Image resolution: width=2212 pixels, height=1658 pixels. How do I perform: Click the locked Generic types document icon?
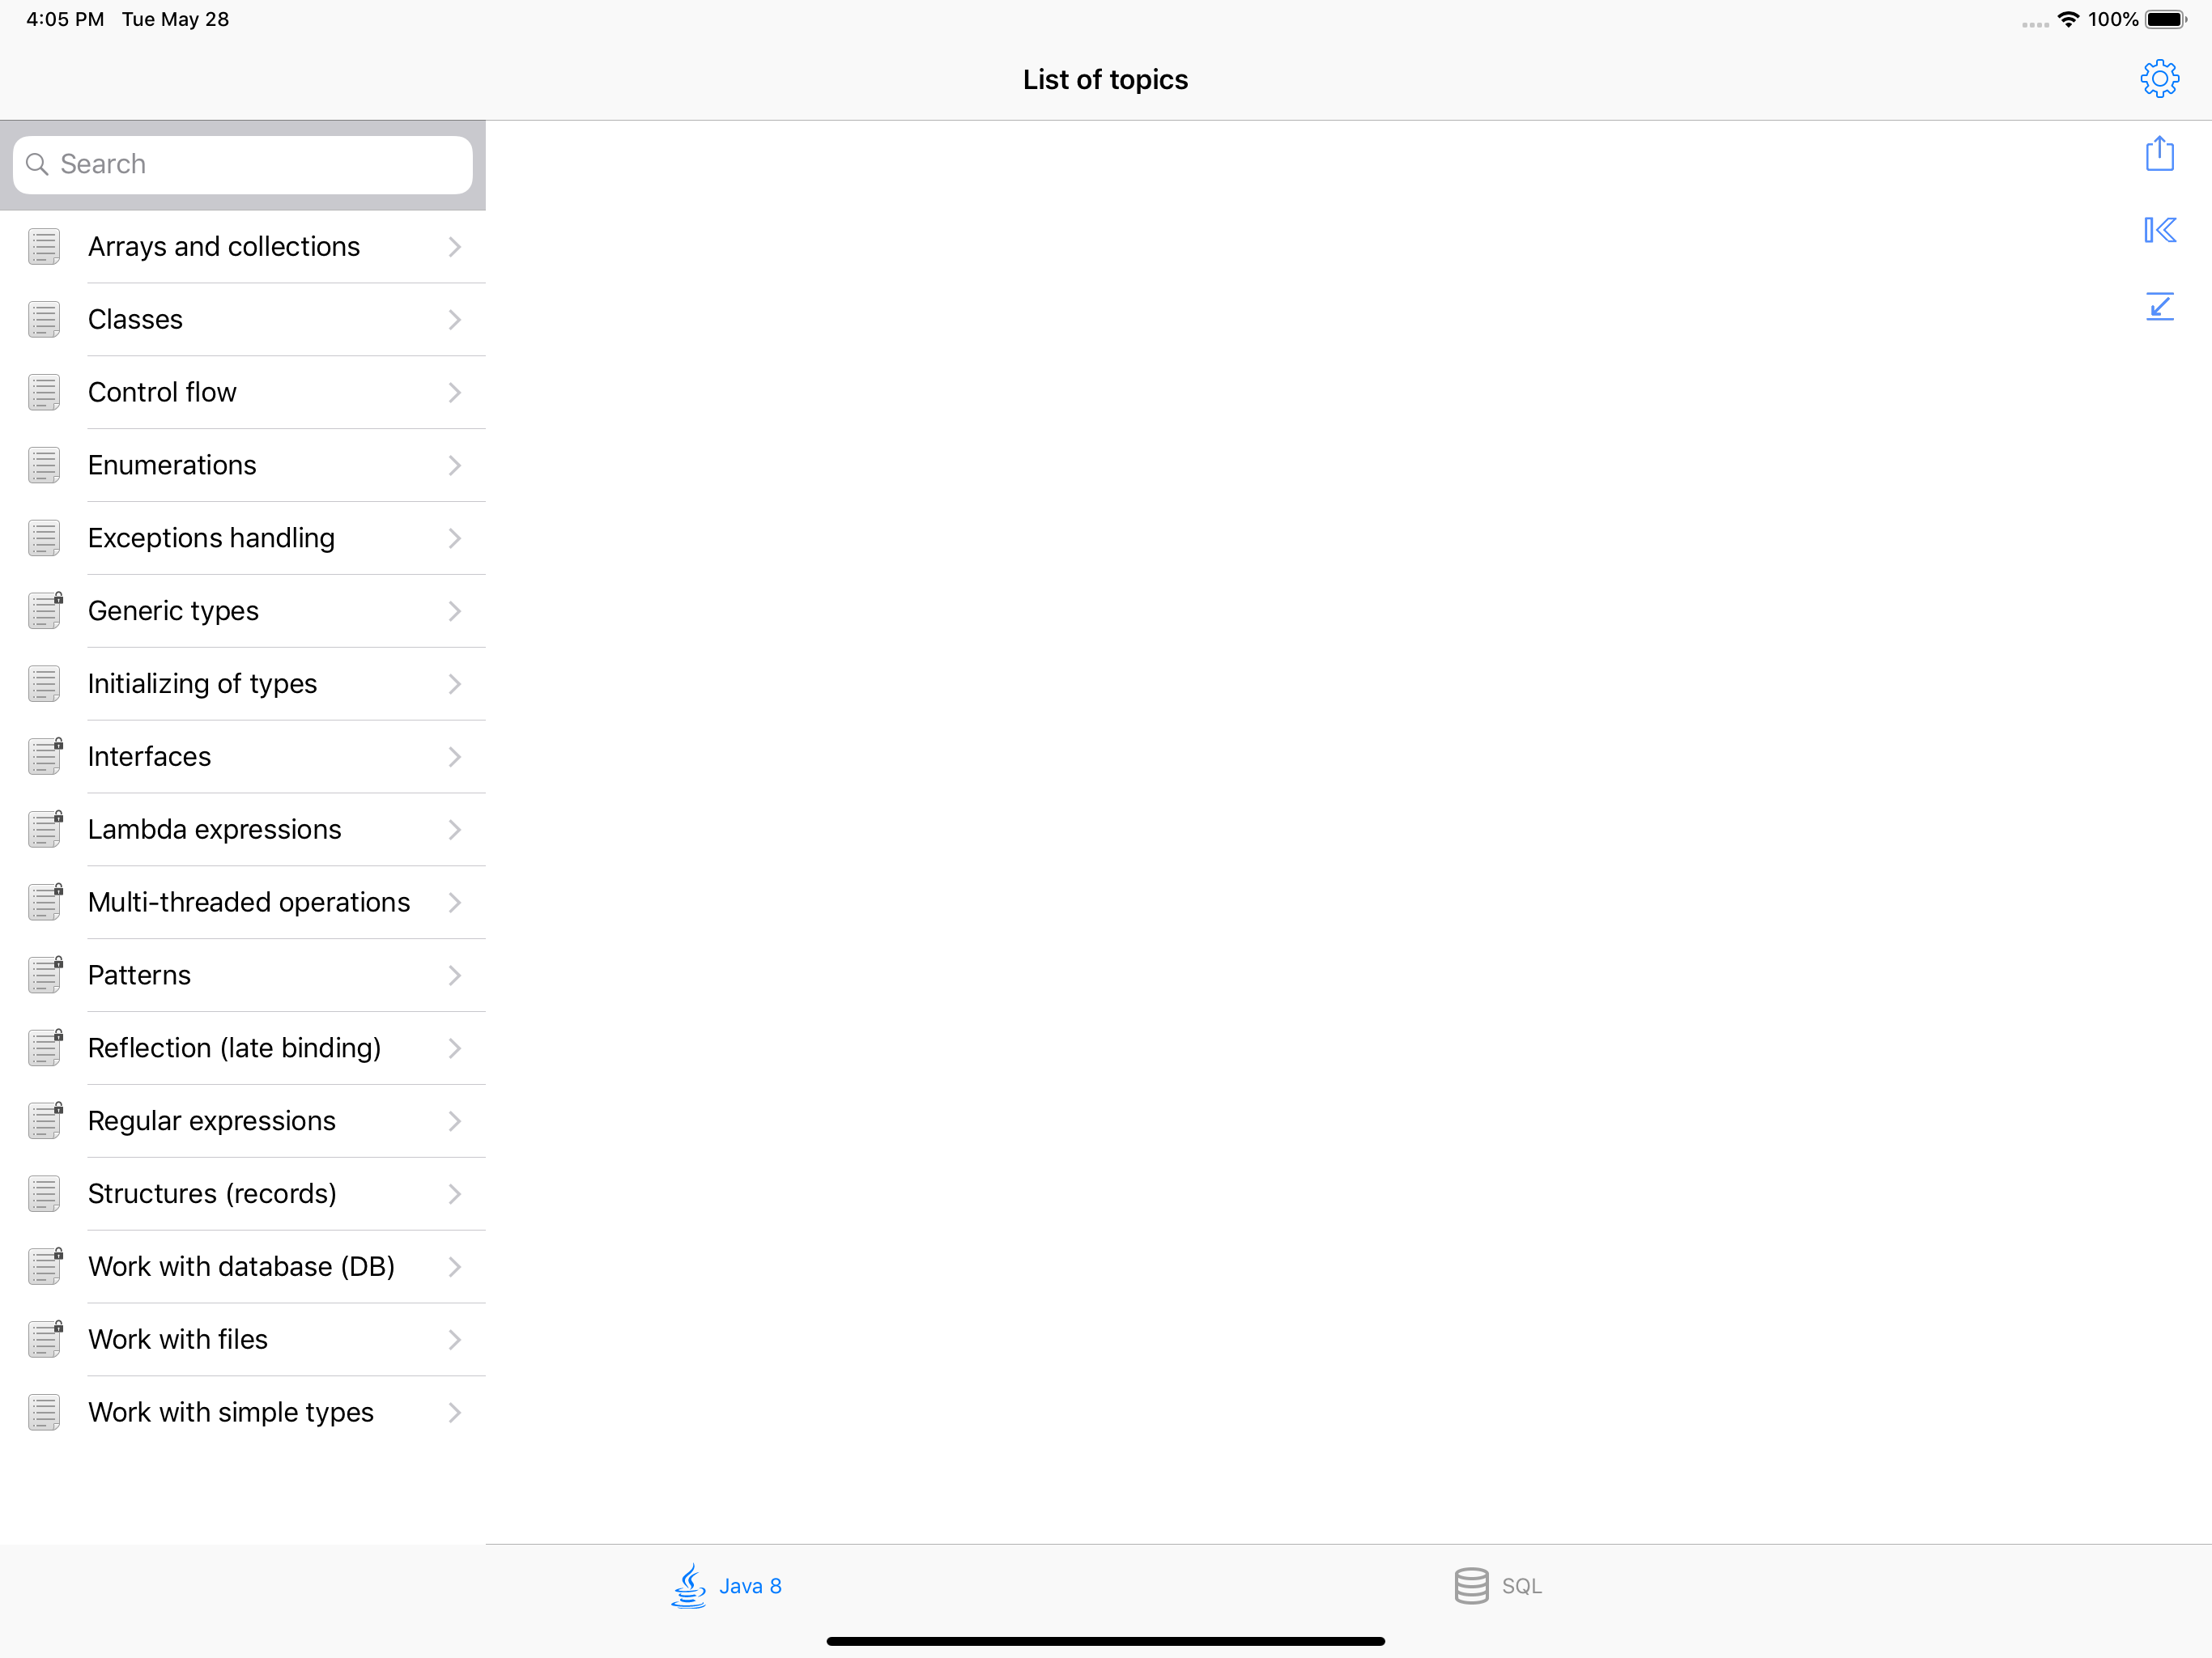45,610
